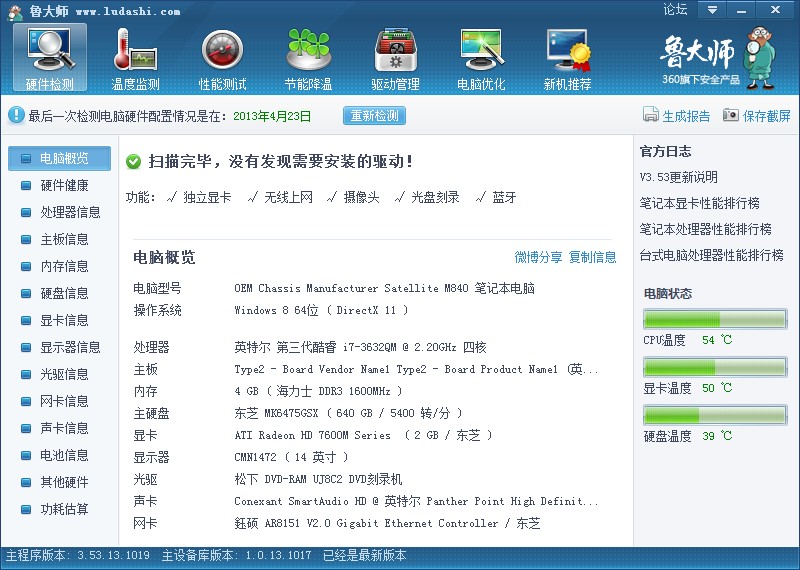This screenshot has width=800, height=570.
Task: Click the 无线上网 feature checkmark
Action: (252, 197)
